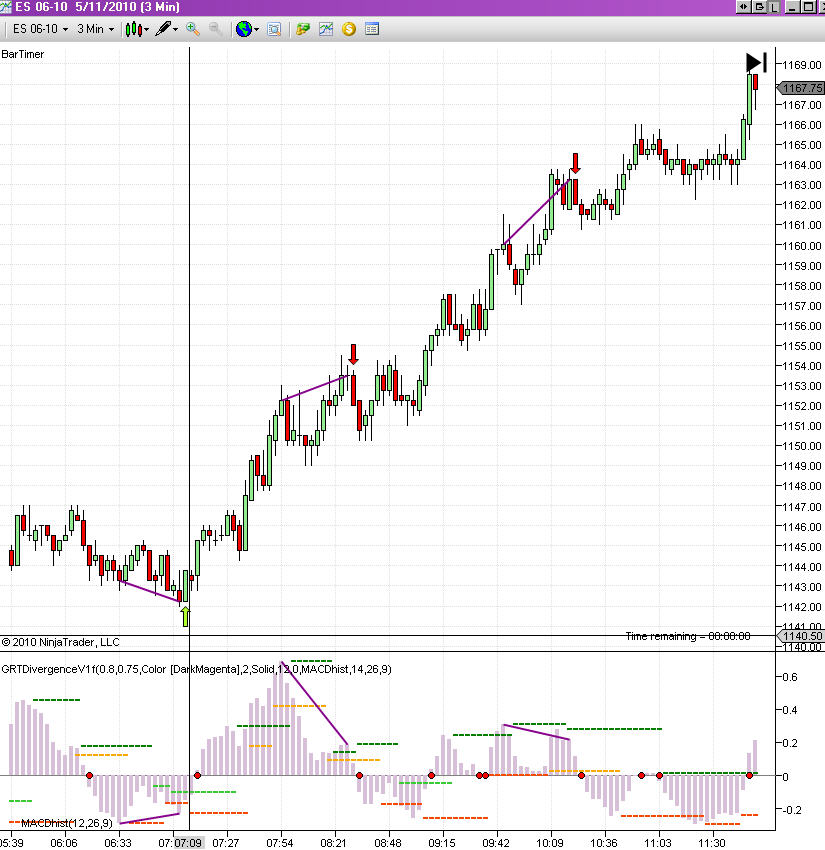The image size is (825, 850).
Task: Minimize the chart window
Action: click(792, 7)
